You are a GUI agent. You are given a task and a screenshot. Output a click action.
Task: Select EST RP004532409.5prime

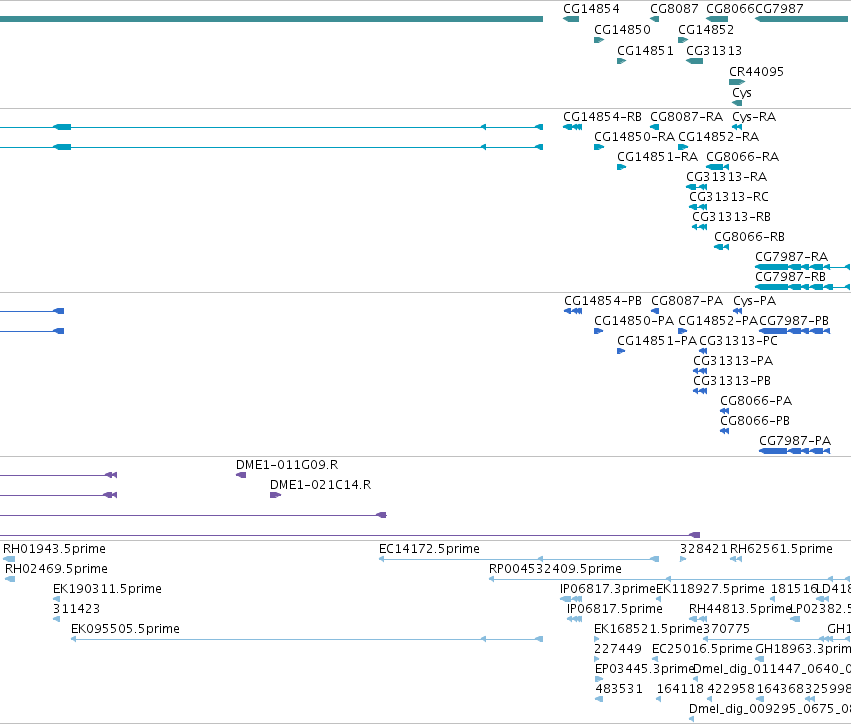click(x=555, y=569)
